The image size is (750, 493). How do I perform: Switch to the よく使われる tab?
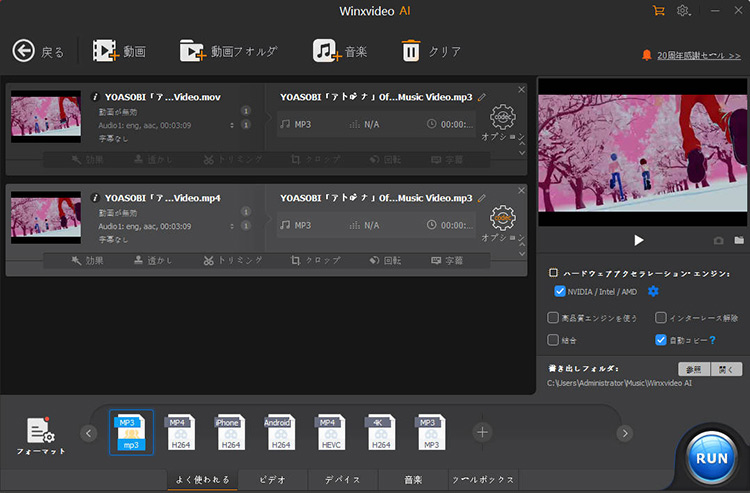[203, 480]
